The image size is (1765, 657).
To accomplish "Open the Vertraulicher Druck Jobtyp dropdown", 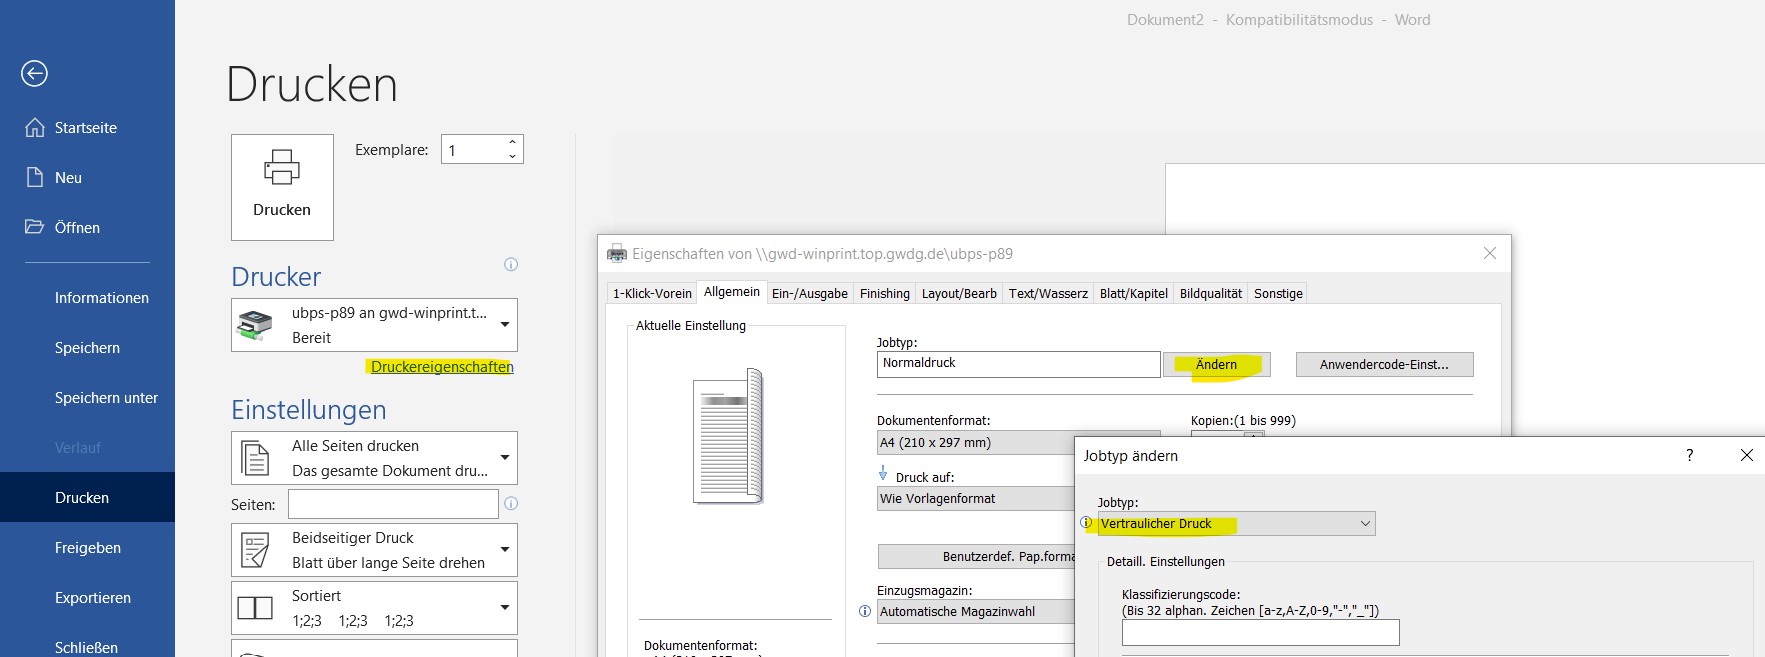I will [1236, 524].
